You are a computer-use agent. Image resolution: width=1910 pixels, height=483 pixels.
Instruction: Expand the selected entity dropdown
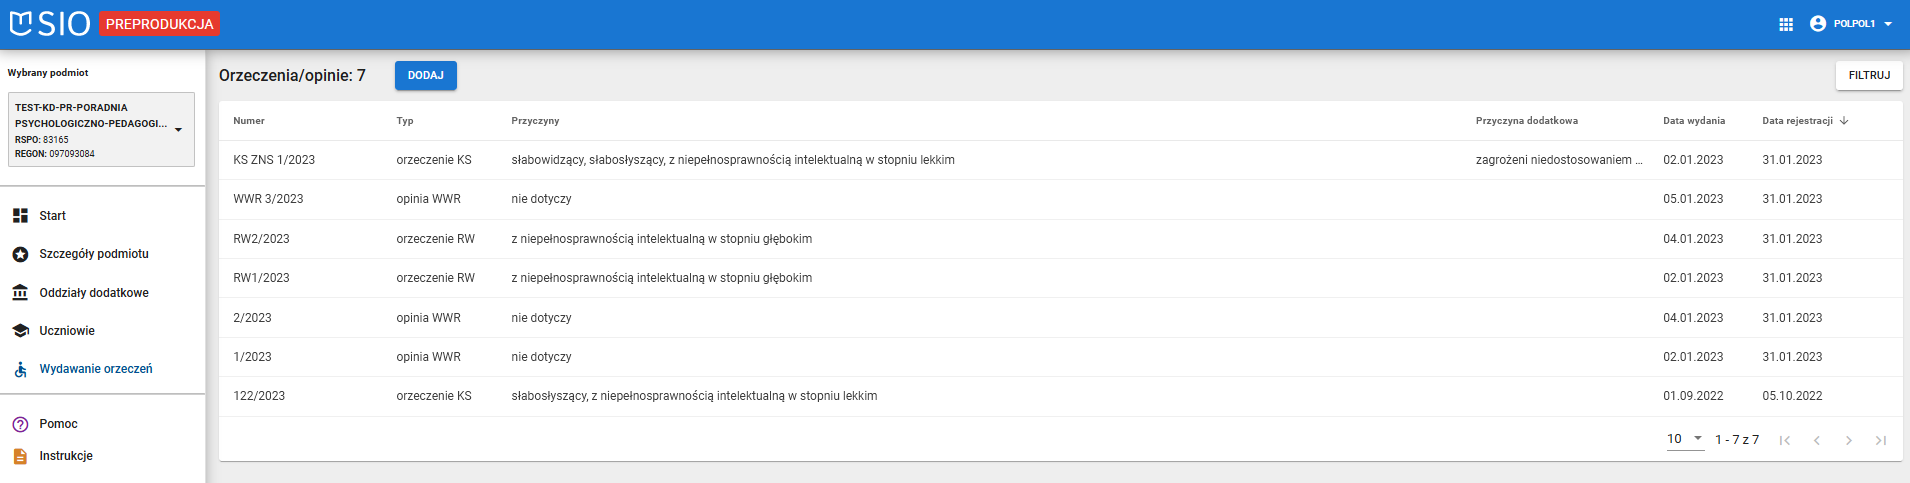(x=178, y=130)
